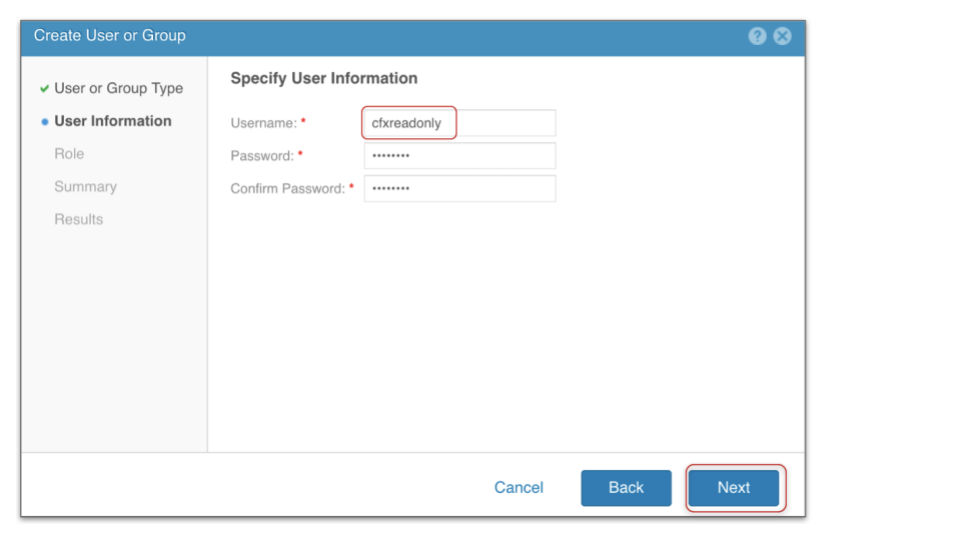
Task: Click into the Confirm Password input field
Action: click(x=459, y=189)
